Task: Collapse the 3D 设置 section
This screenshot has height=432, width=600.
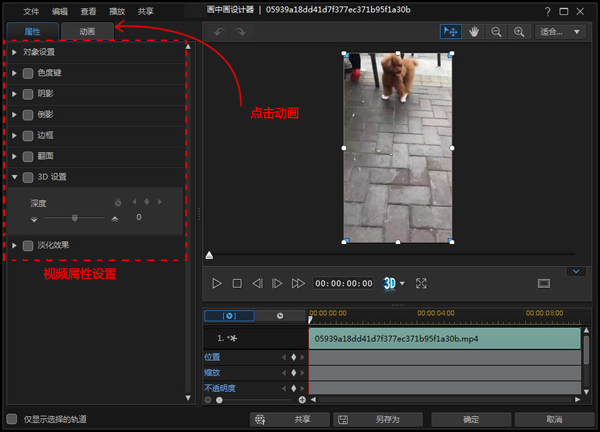Action: click(x=15, y=177)
